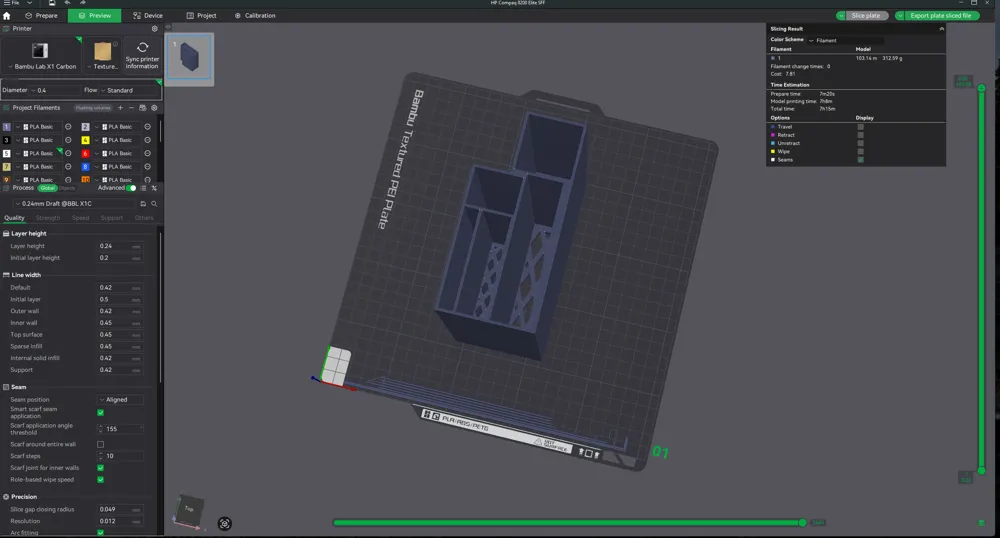1000x538 pixels.
Task: Show Retract points in display options
Action: [x=860, y=135]
